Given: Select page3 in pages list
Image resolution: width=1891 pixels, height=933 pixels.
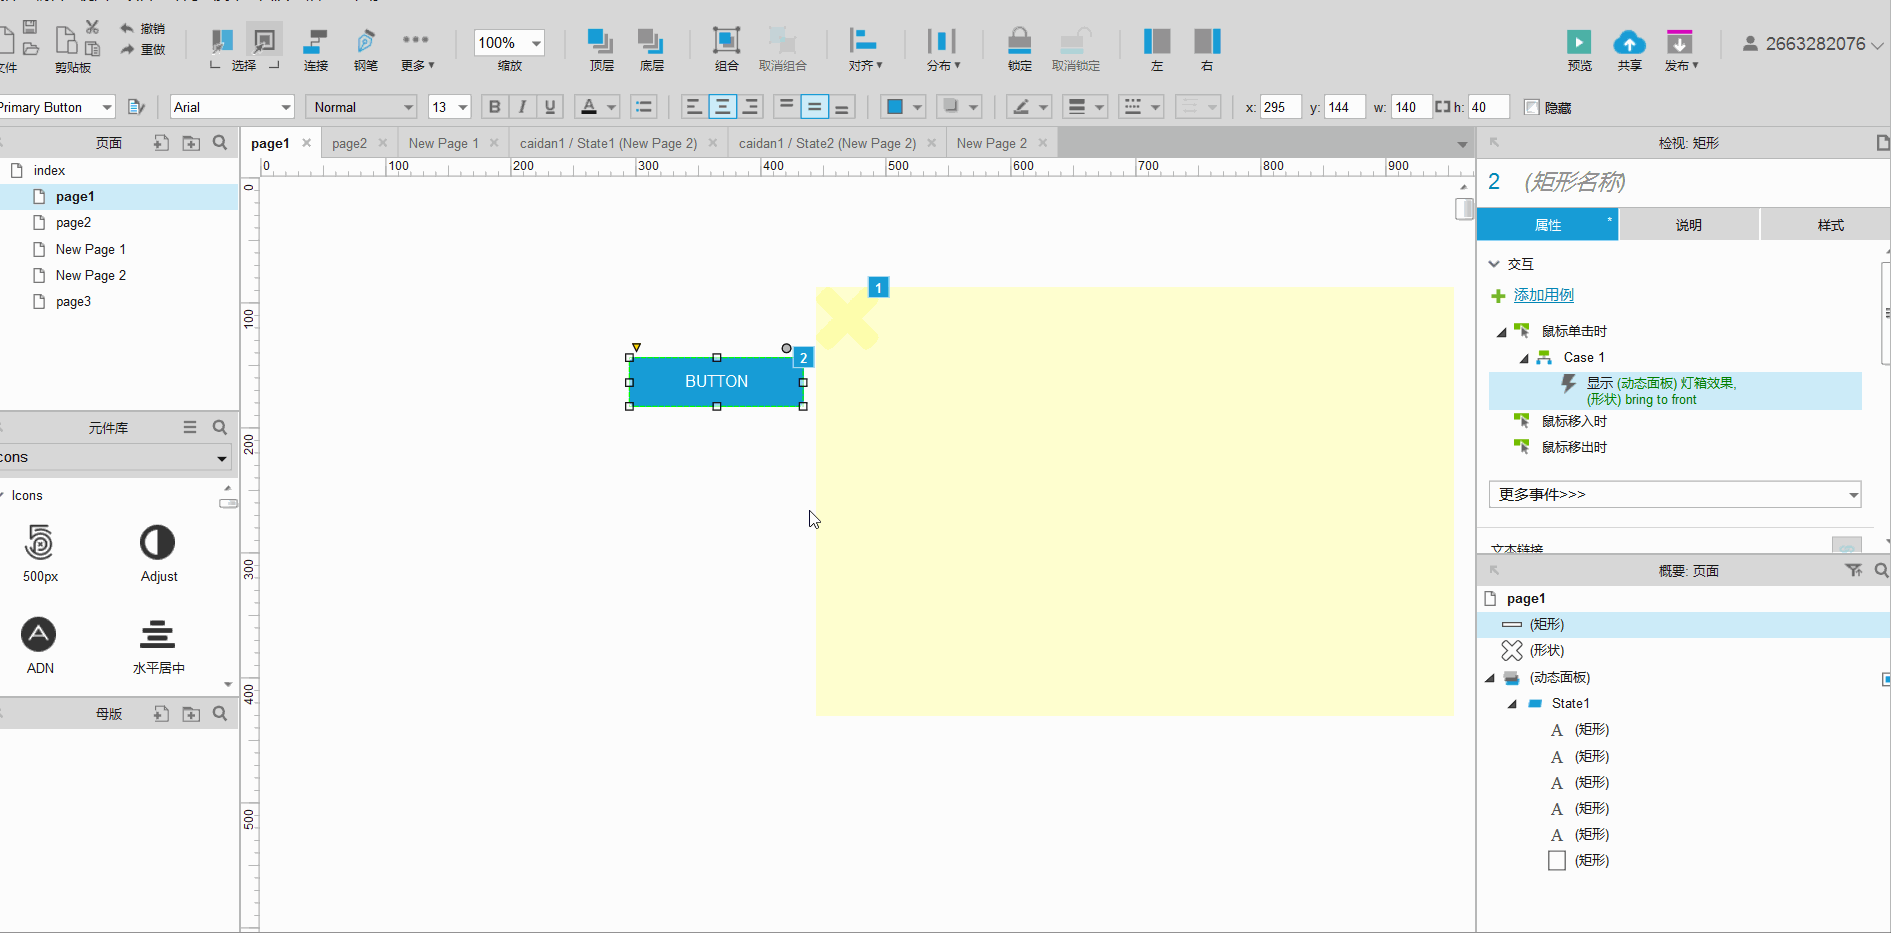Looking at the screenshot, I should [73, 301].
